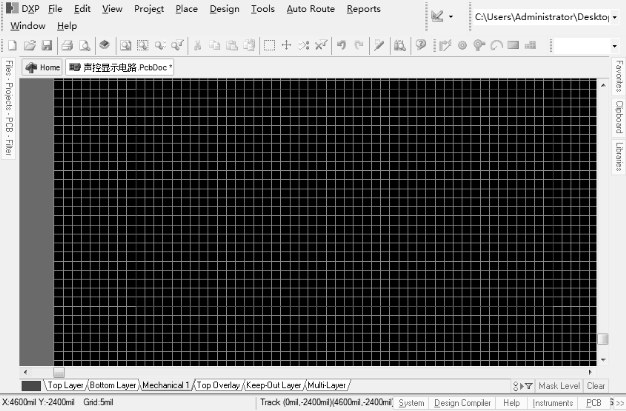The height and width of the screenshot is (411, 626).
Task: Select the Place Component icon
Action: (531, 45)
